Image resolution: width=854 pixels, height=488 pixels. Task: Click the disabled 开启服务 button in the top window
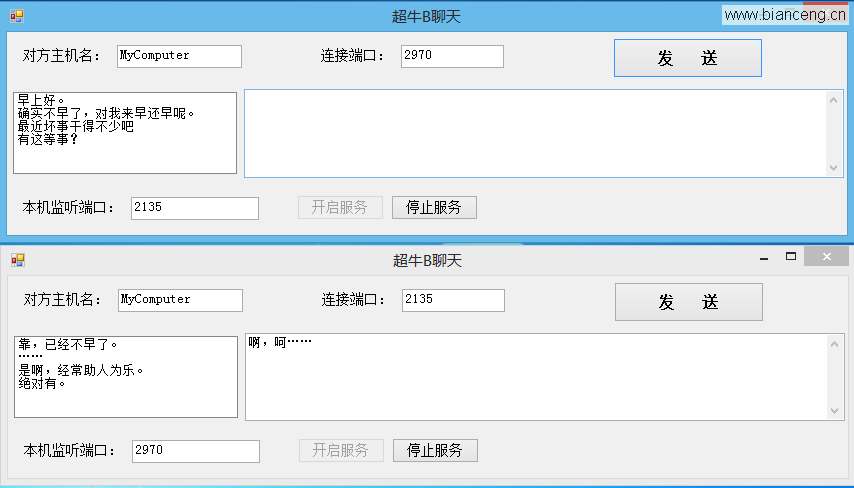[340, 208]
